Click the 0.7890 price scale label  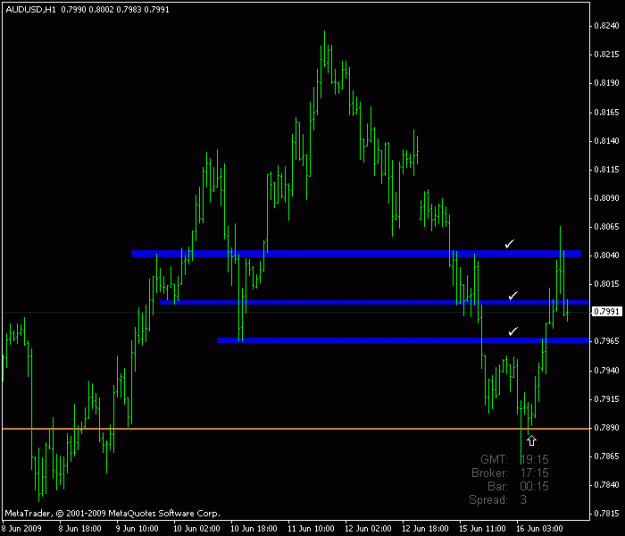point(607,428)
